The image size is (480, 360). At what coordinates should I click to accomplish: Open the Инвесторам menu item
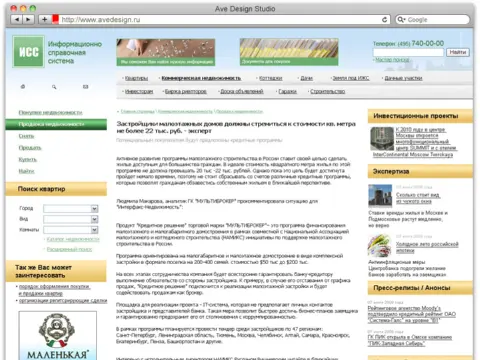[139, 91]
